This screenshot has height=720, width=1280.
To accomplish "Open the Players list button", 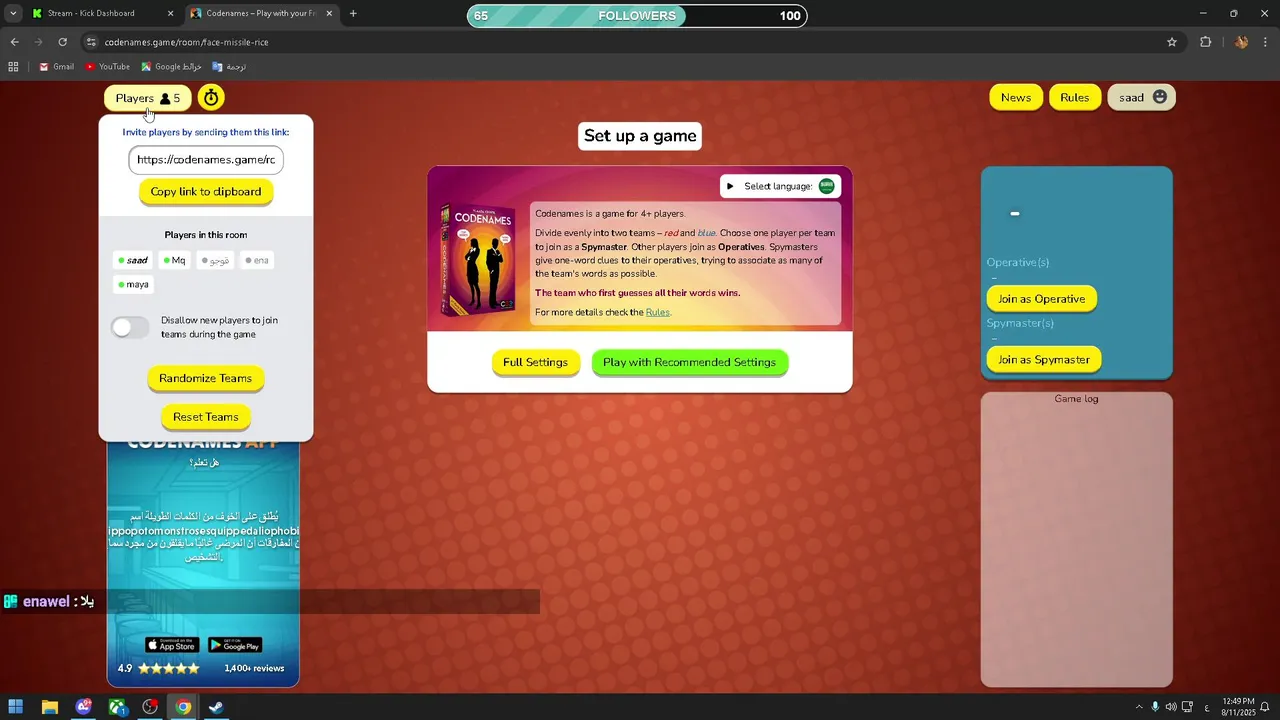I will tap(148, 98).
